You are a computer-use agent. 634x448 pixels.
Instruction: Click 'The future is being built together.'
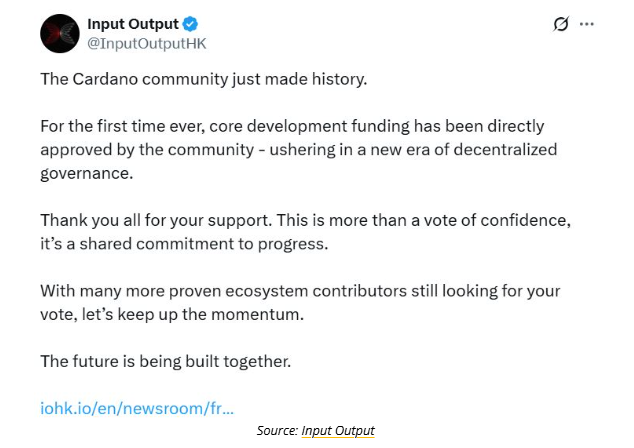tap(165, 360)
